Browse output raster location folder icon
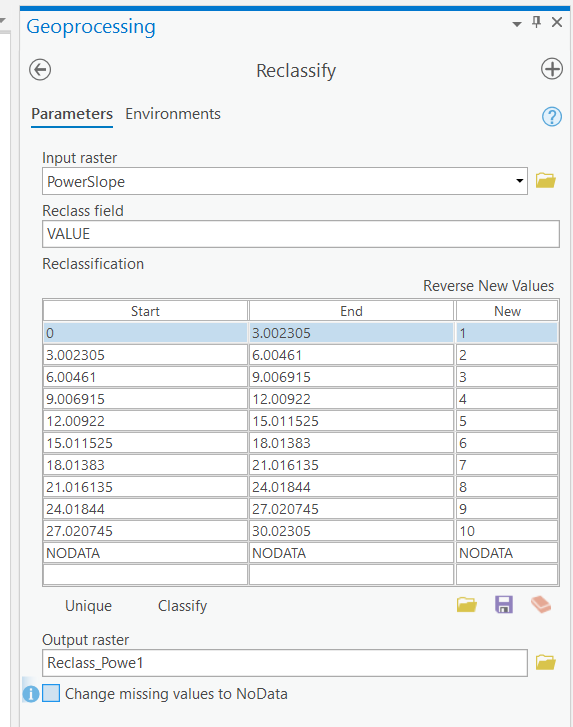The width and height of the screenshot is (573, 727). pyautogui.click(x=546, y=663)
